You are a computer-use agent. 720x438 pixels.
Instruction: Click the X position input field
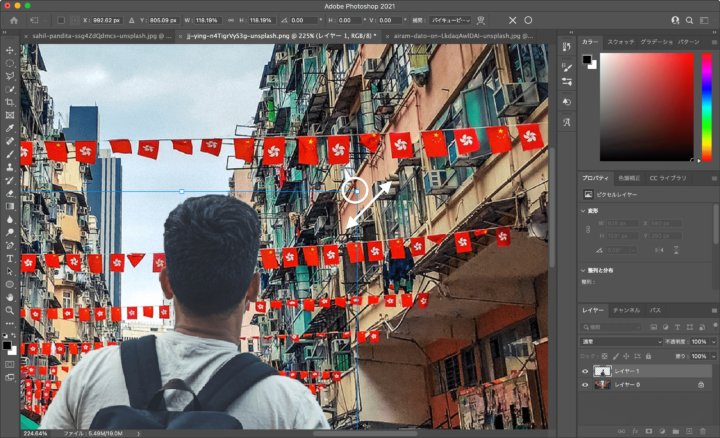[106, 20]
